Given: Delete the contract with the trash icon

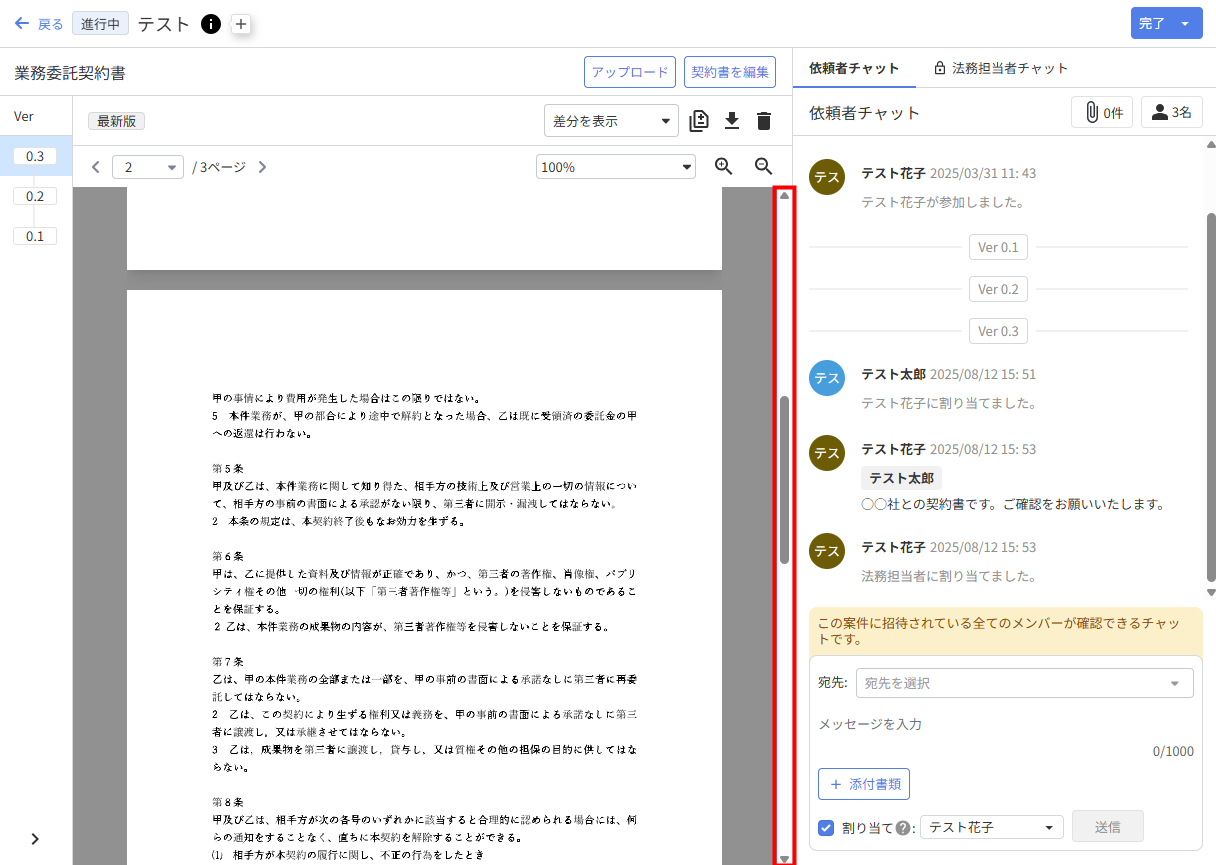Looking at the screenshot, I should (764, 121).
